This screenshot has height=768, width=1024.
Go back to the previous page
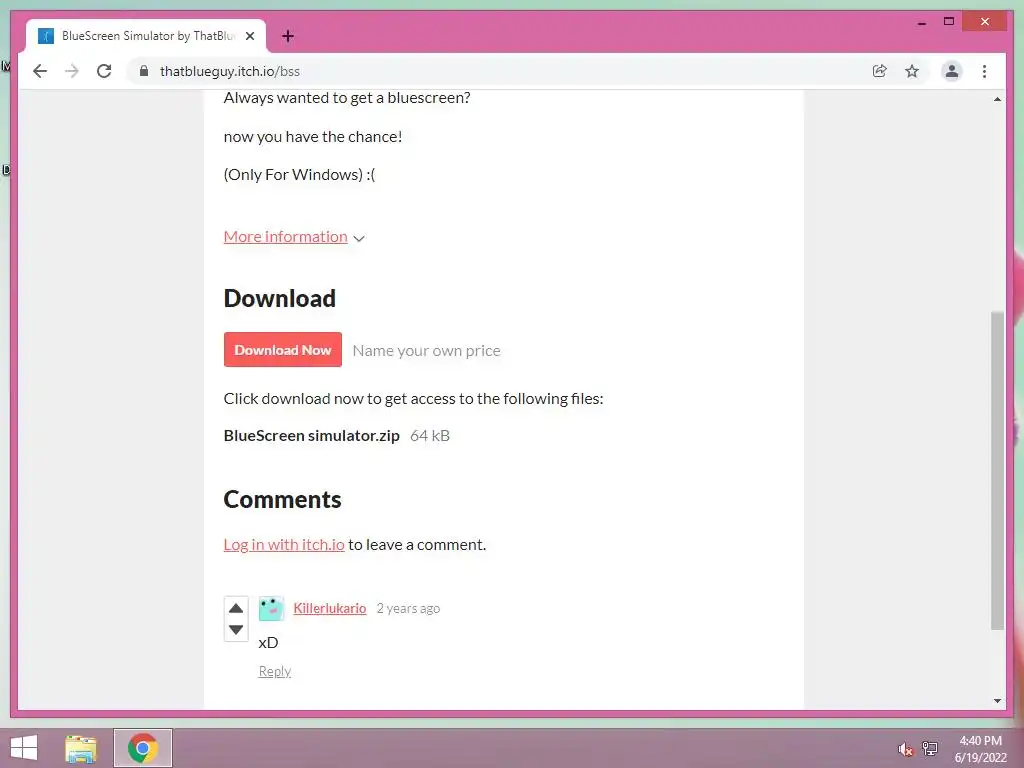40,71
